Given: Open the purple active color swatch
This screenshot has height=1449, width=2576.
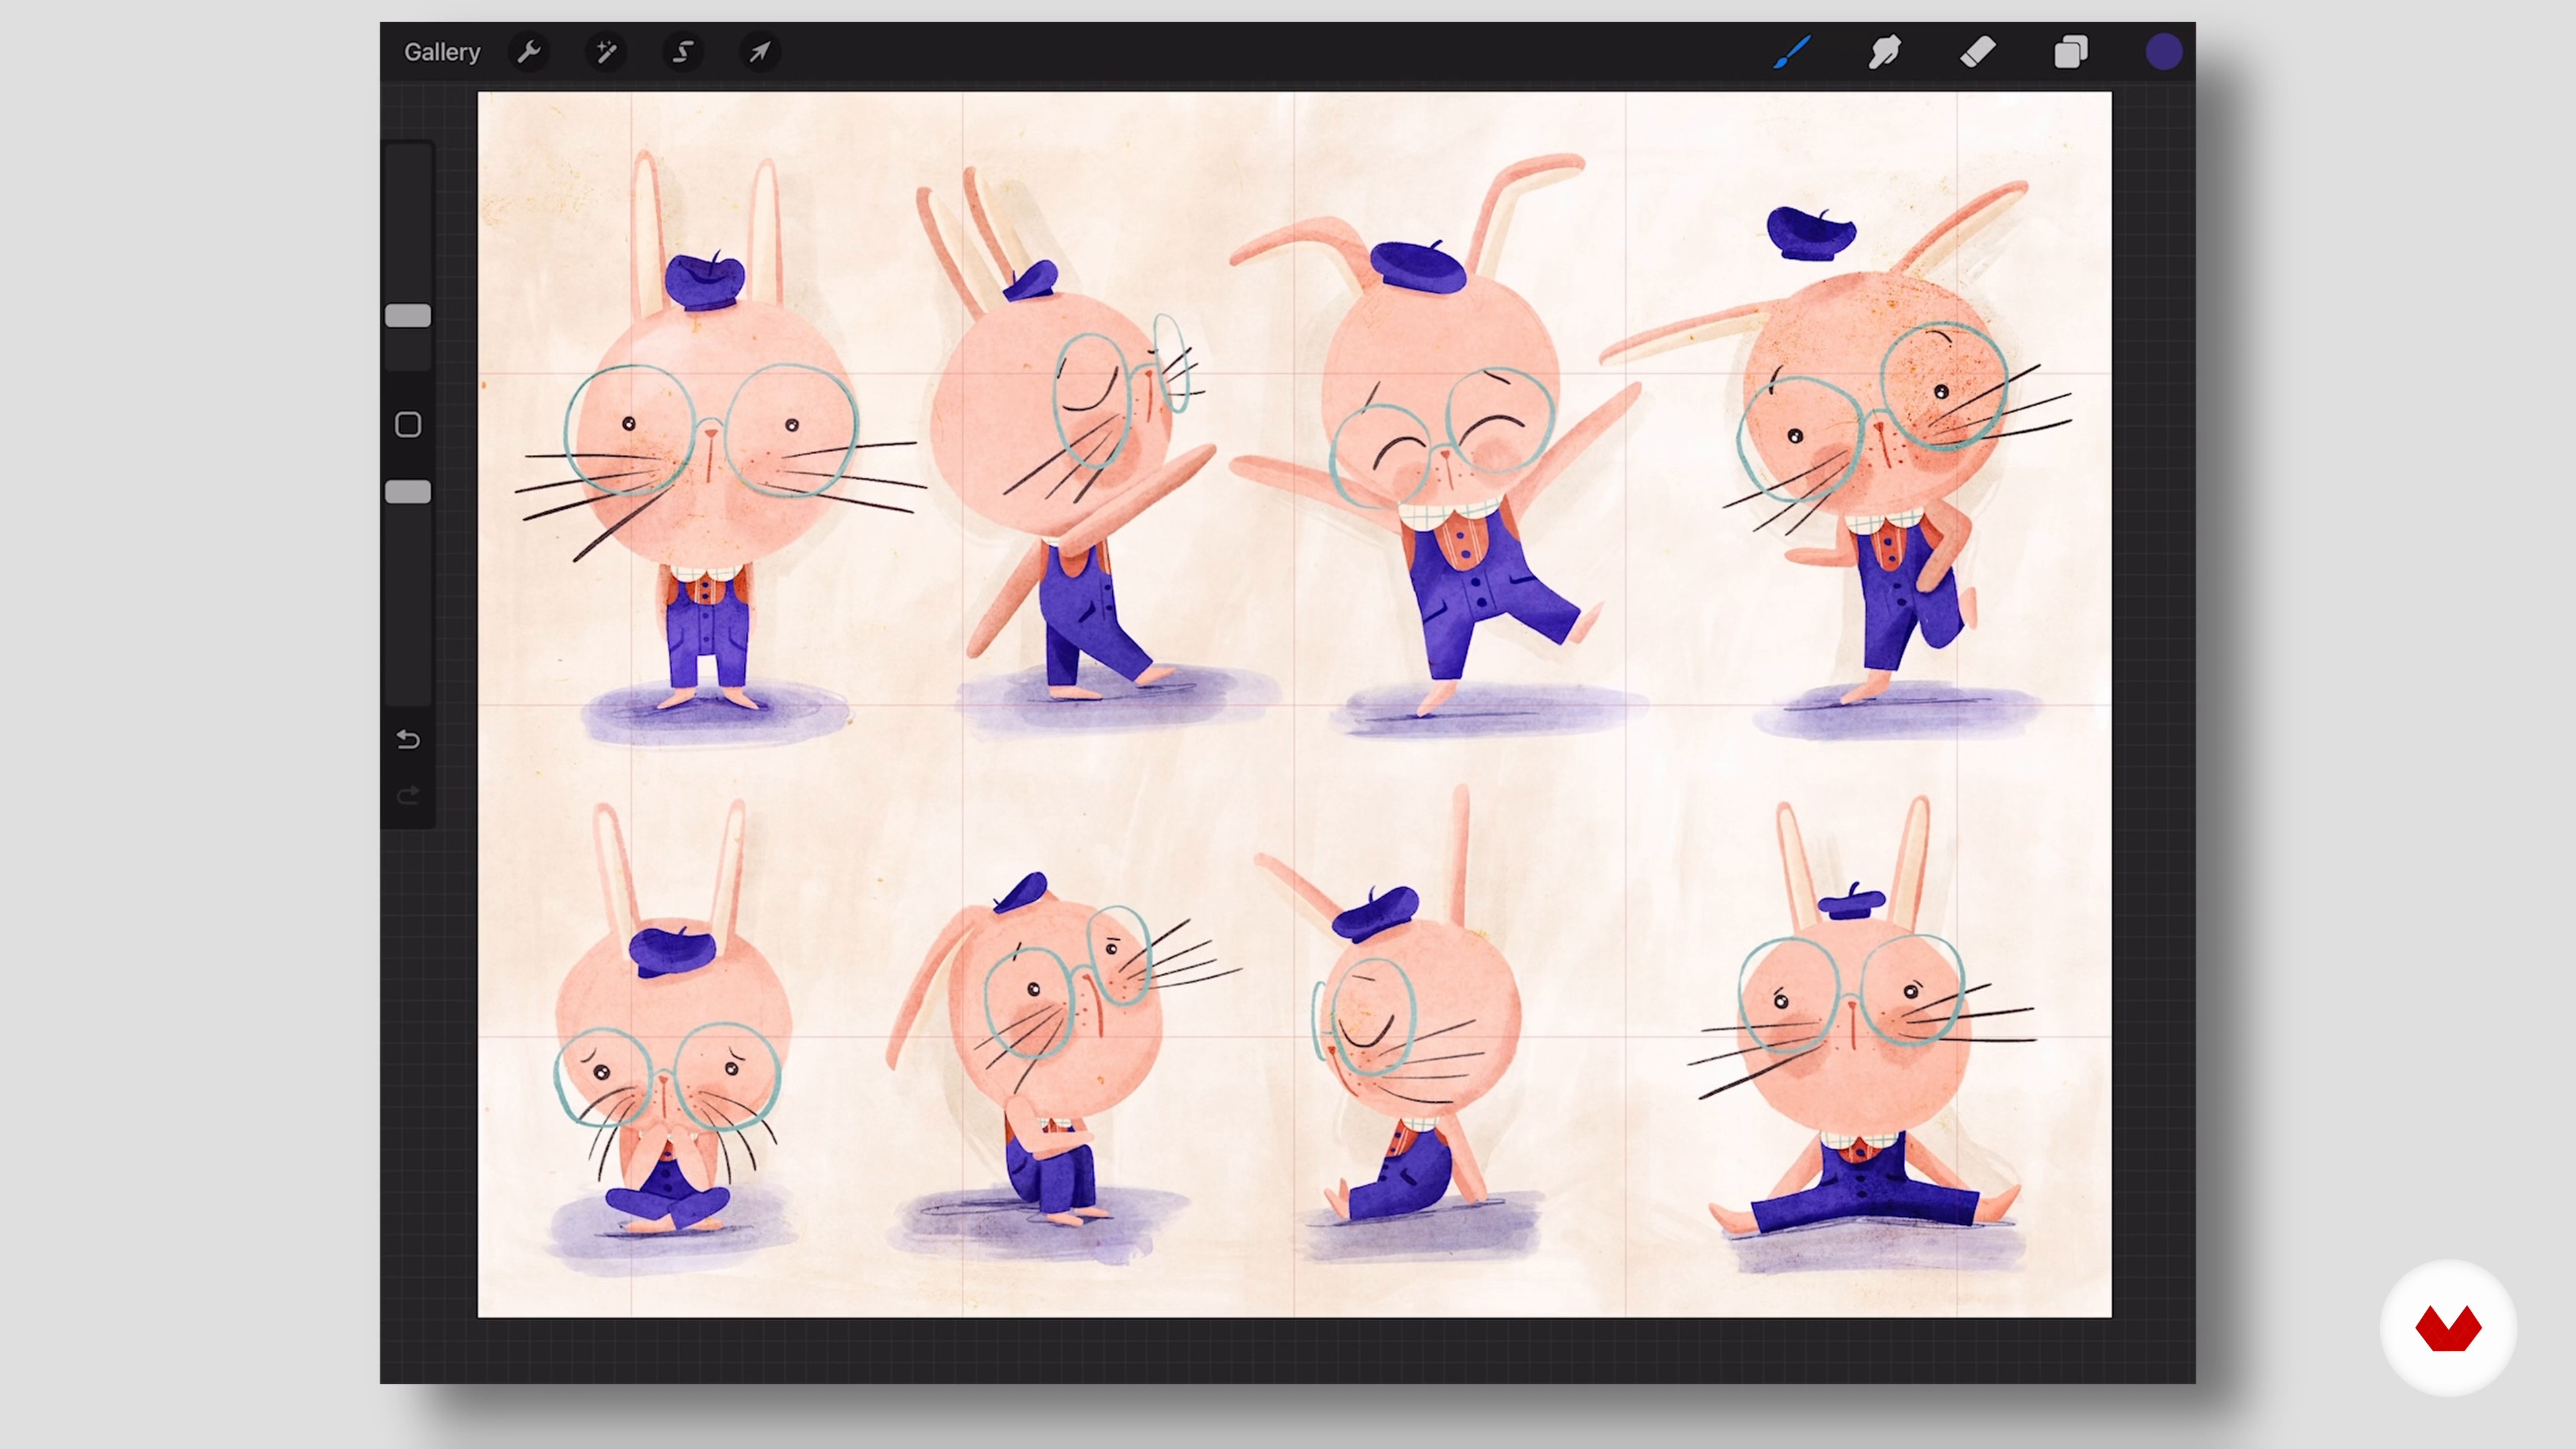Looking at the screenshot, I should point(2164,52).
